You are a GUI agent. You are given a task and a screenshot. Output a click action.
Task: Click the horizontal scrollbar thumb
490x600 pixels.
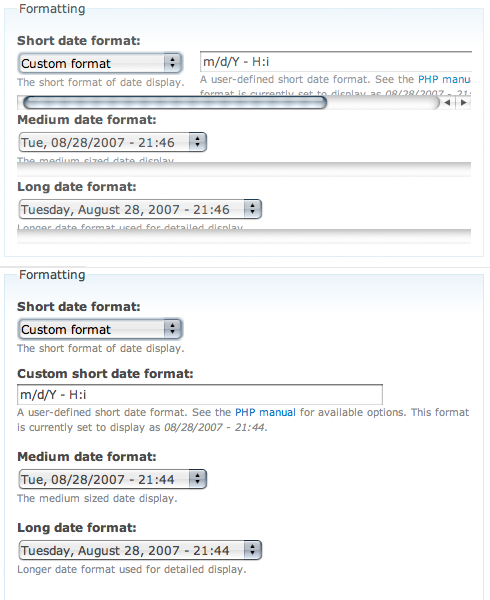(175, 103)
